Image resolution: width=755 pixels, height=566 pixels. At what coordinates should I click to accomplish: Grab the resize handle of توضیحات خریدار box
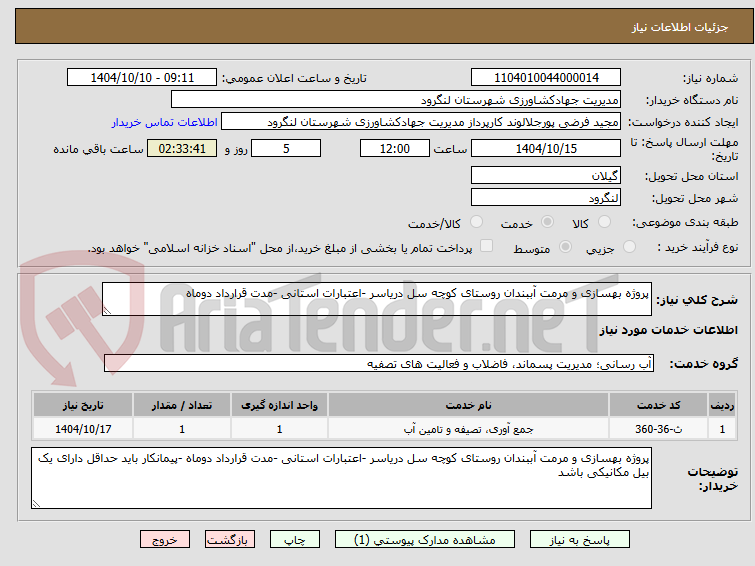coord(36,504)
